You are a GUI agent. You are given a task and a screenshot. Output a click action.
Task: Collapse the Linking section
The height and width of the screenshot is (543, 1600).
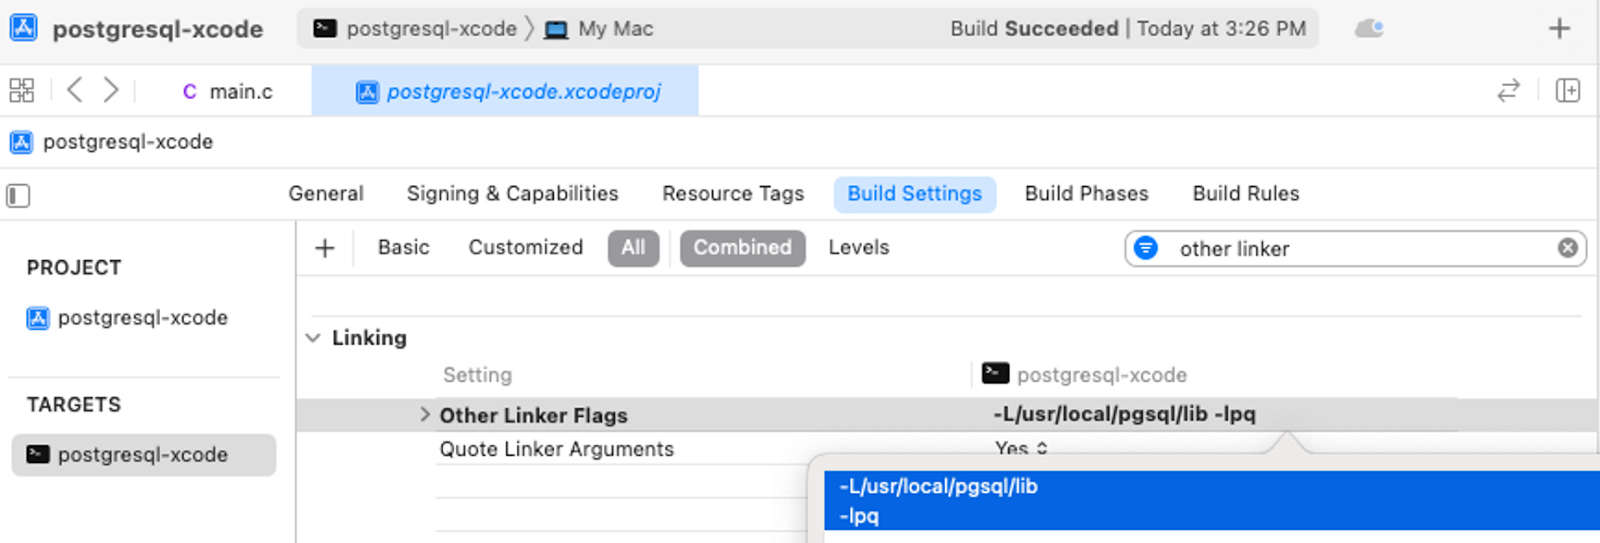tap(313, 338)
